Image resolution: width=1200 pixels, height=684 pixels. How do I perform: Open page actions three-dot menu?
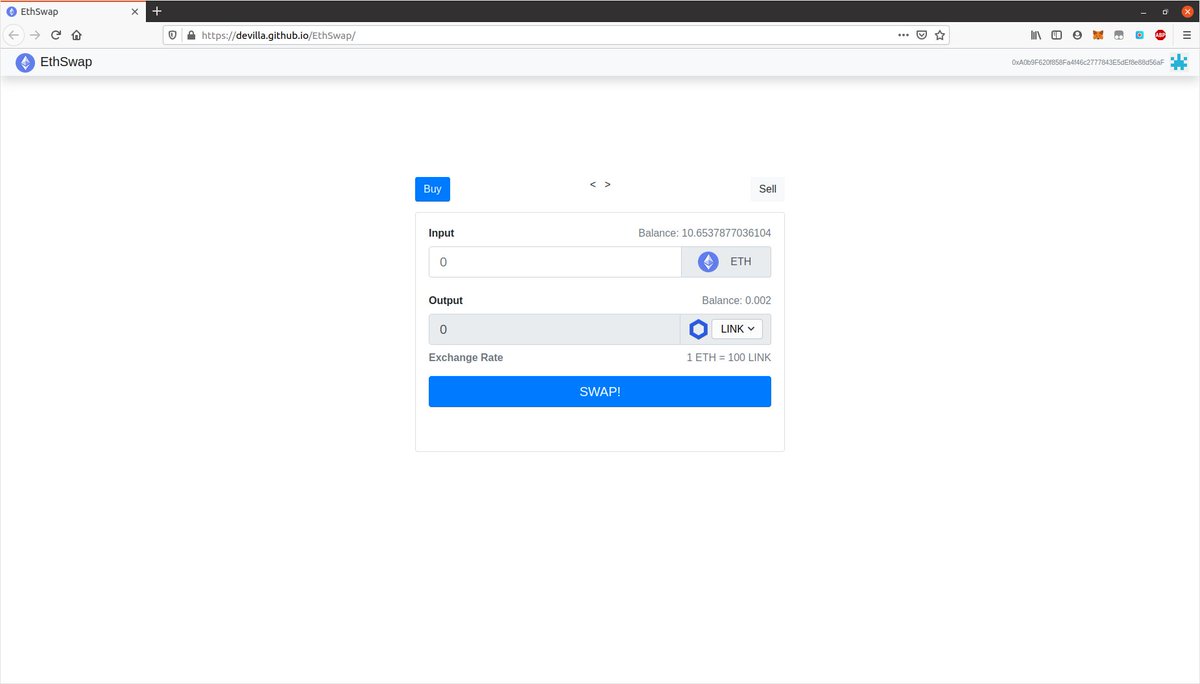[x=903, y=34]
